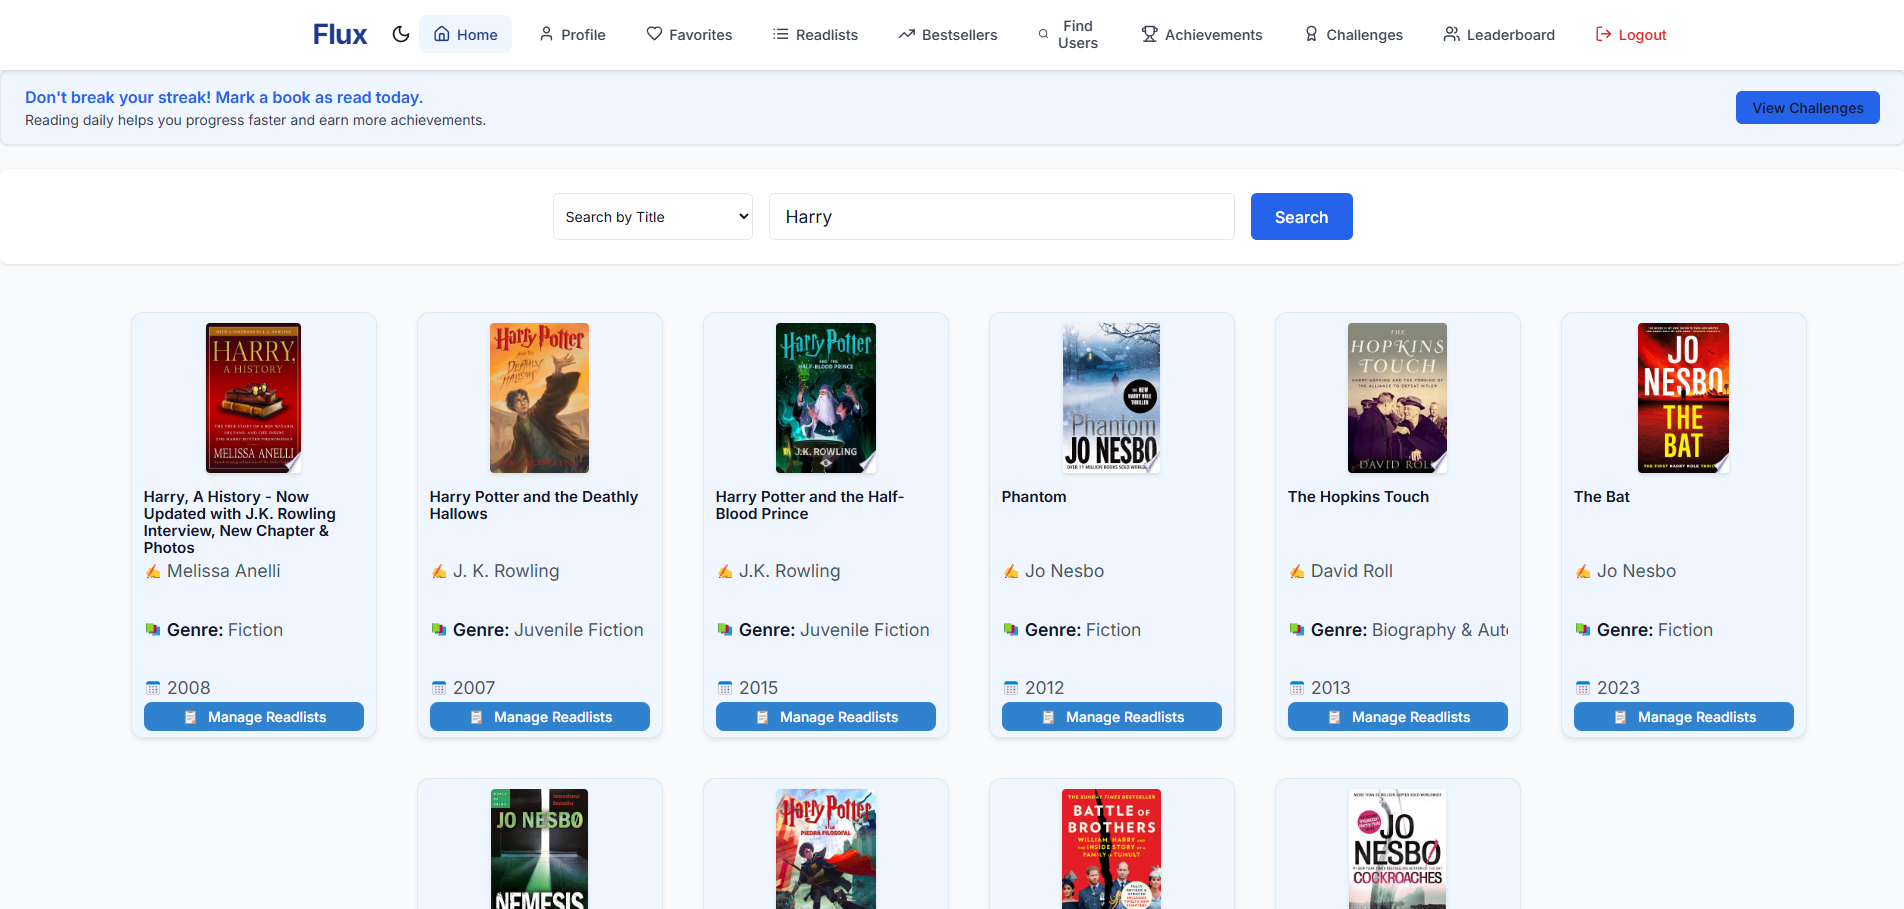This screenshot has width=1904, height=909.
Task: Manage Readlists for Phantom by Jo Nesbo
Action: click(1111, 716)
